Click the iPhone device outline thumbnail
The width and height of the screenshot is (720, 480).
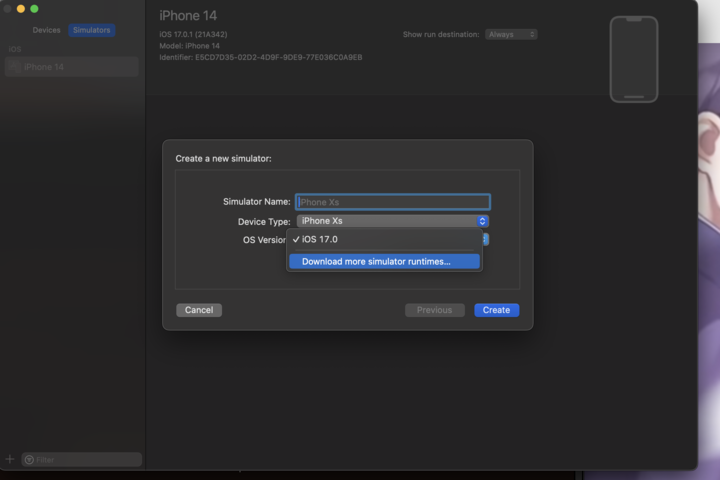pos(634,59)
